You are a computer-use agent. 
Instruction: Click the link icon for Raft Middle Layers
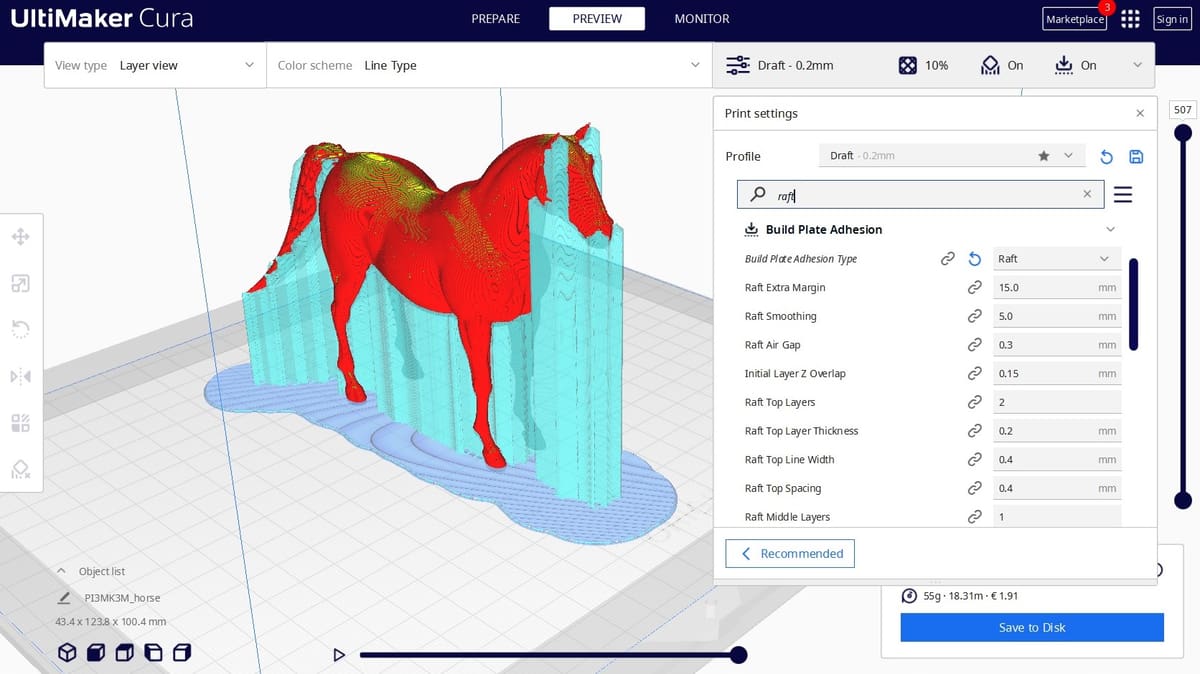coord(974,517)
